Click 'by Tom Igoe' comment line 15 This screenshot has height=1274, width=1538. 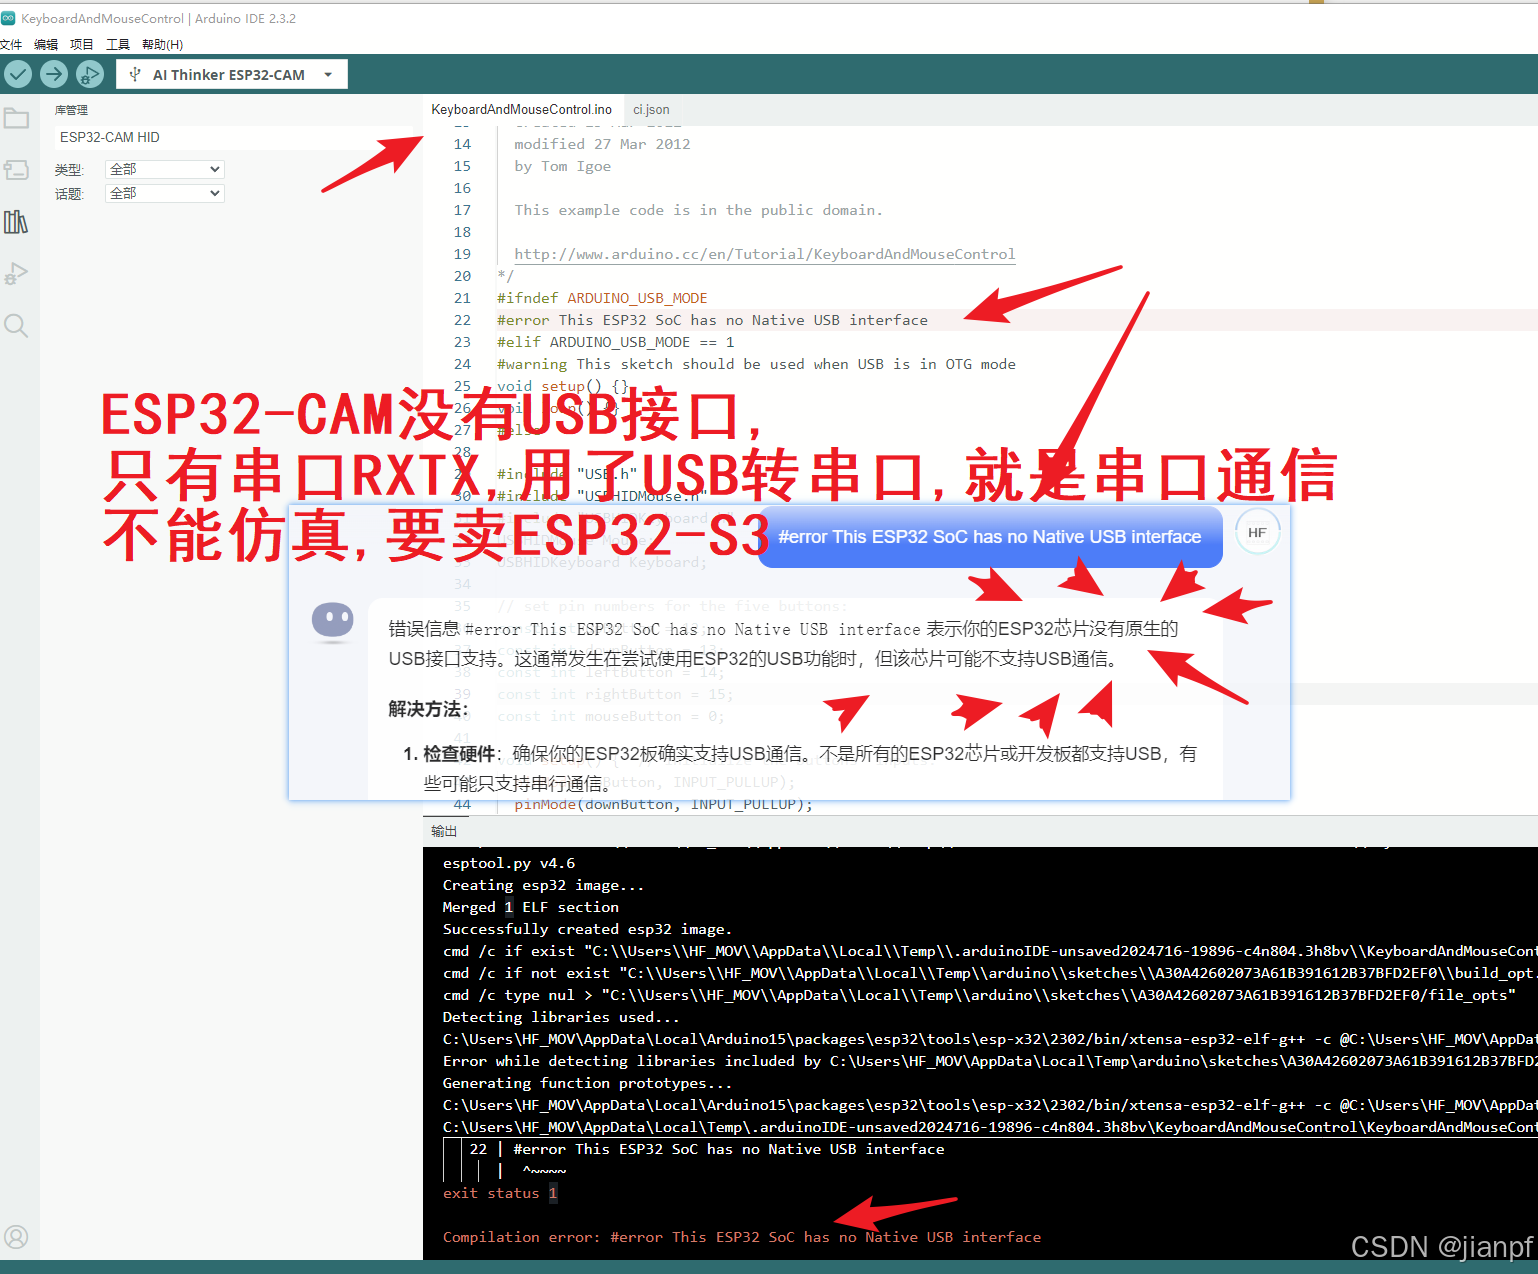[x=563, y=166]
